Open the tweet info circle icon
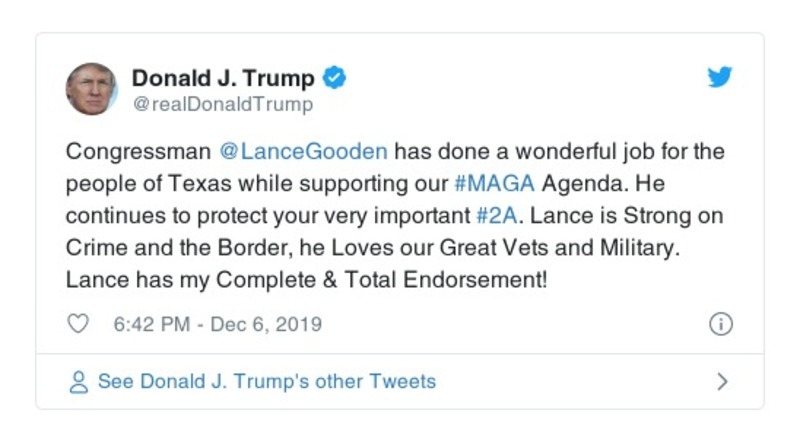800x445 pixels. click(720, 324)
